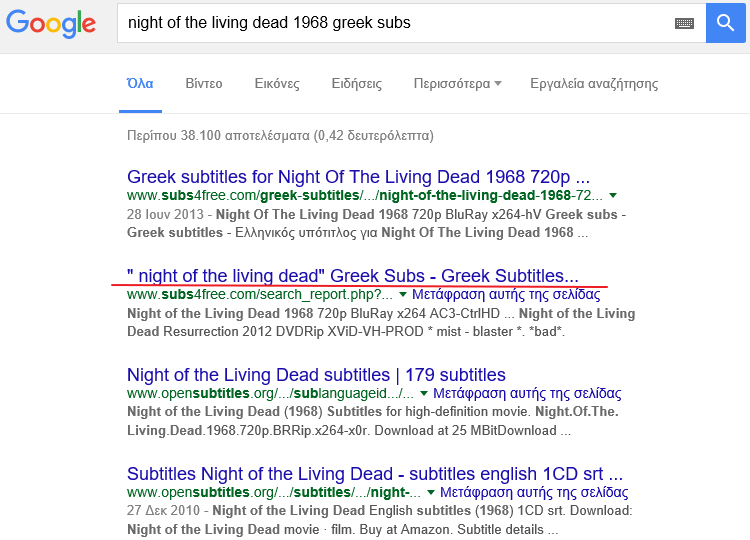Click Μετάφραση αυτής της σελίδας for subs4free search_report
Viewport: 750px width, 540px height.
tap(506, 294)
